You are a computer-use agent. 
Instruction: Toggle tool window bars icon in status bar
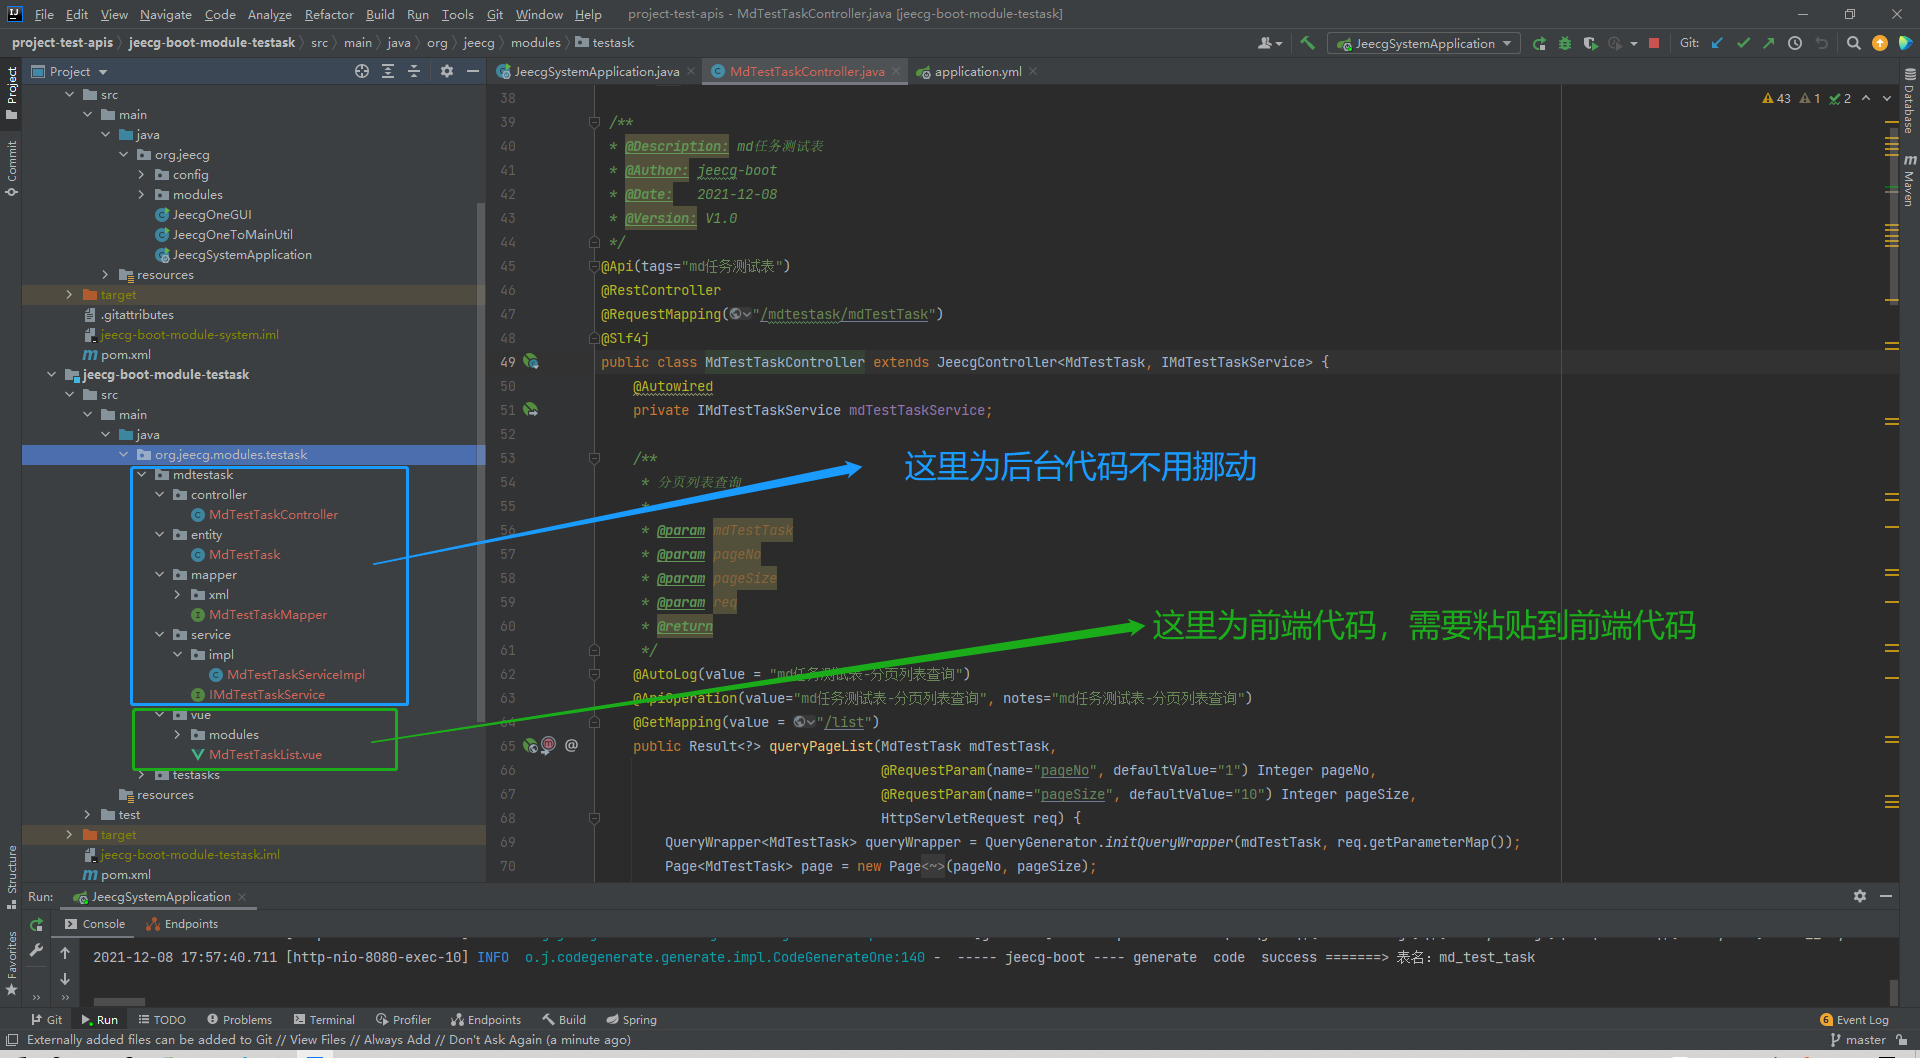12,1040
